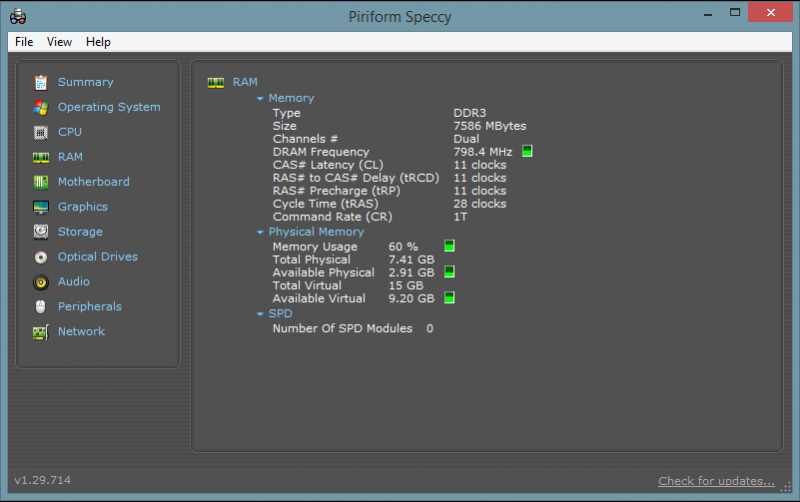The width and height of the screenshot is (800, 502).
Task: Click the Number Of SPD Modules row
Action: pos(353,329)
